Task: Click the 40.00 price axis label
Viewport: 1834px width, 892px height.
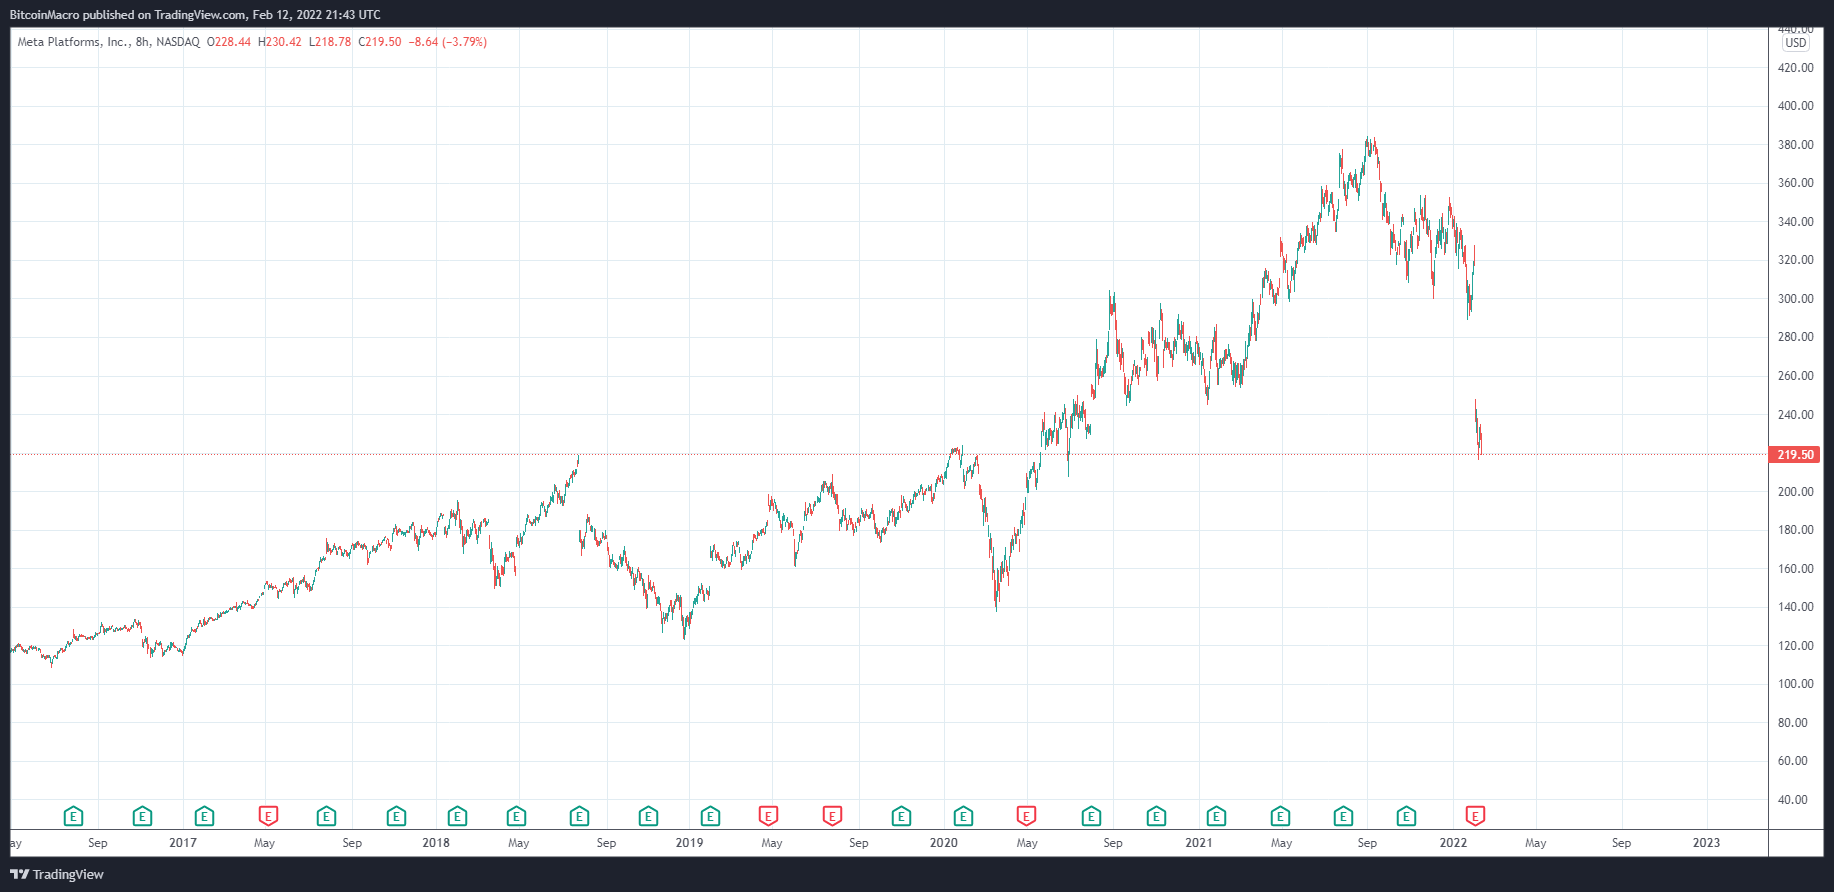Action: click(1793, 800)
